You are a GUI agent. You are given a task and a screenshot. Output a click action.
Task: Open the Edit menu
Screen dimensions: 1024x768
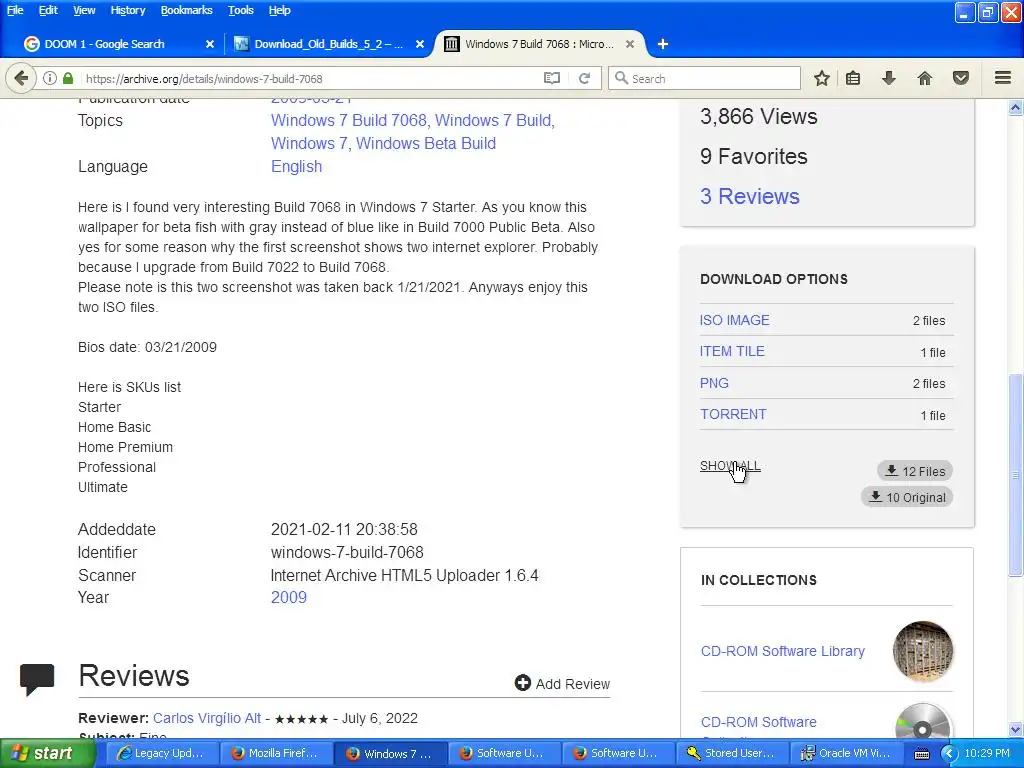pyautogui.click(x=48, y=10)
